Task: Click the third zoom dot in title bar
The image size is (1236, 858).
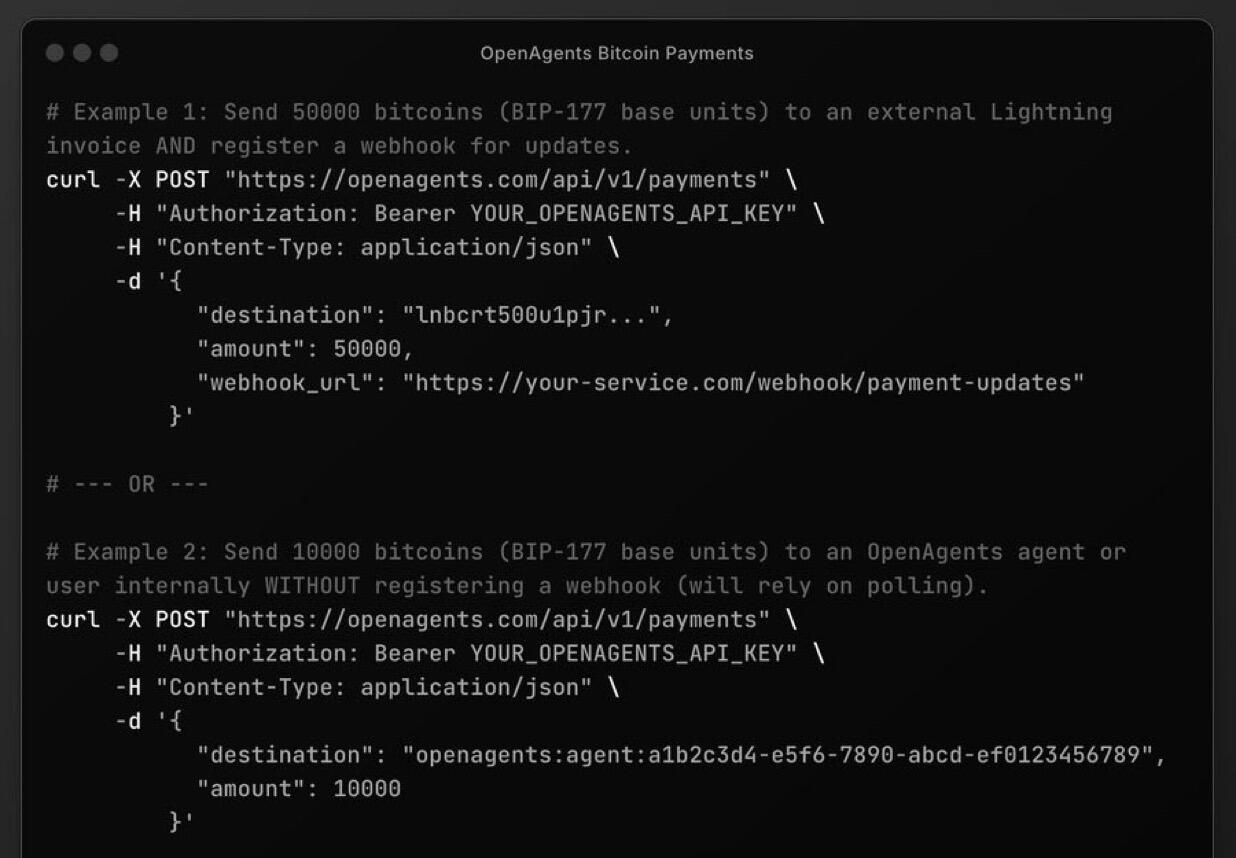Action: pyautogui.click(x=109, y=53)
